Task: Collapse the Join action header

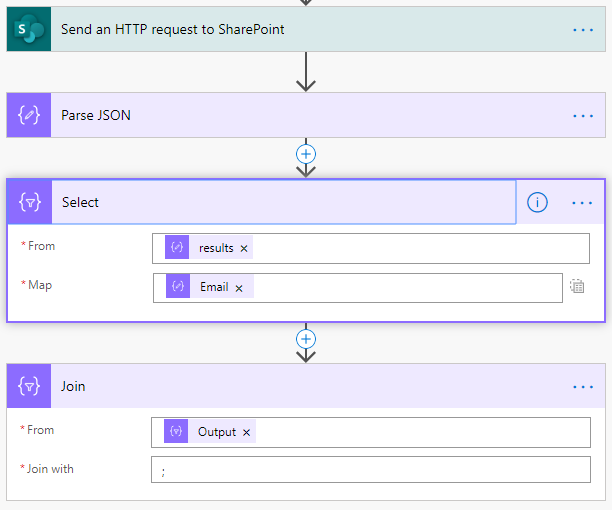Action: (x=308, y=386)
